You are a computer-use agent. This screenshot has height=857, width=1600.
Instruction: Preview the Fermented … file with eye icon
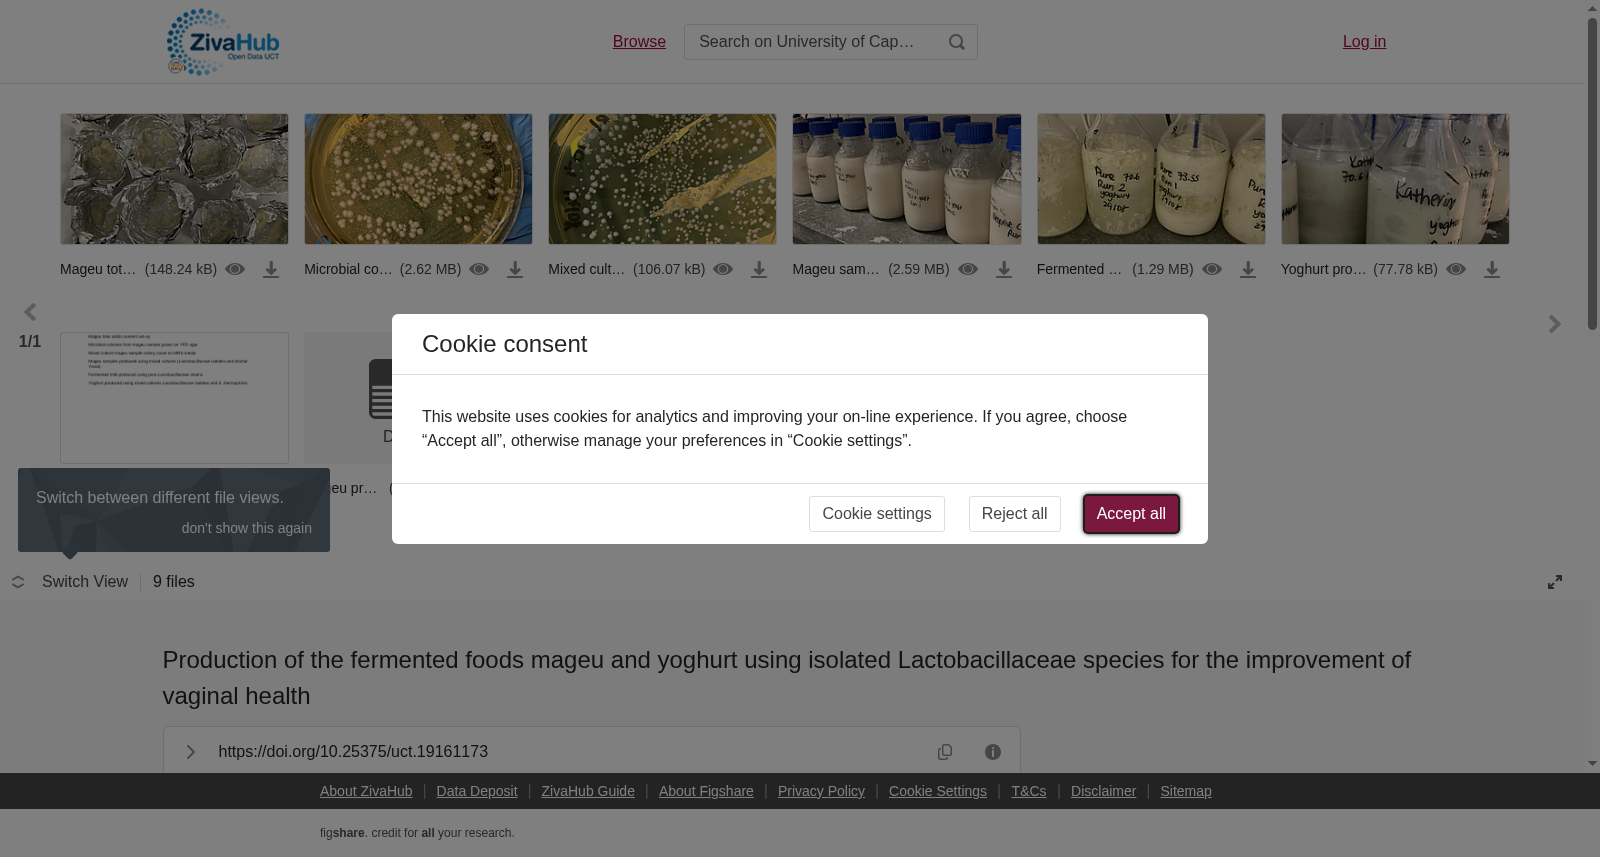click(x=1212, y=269)
